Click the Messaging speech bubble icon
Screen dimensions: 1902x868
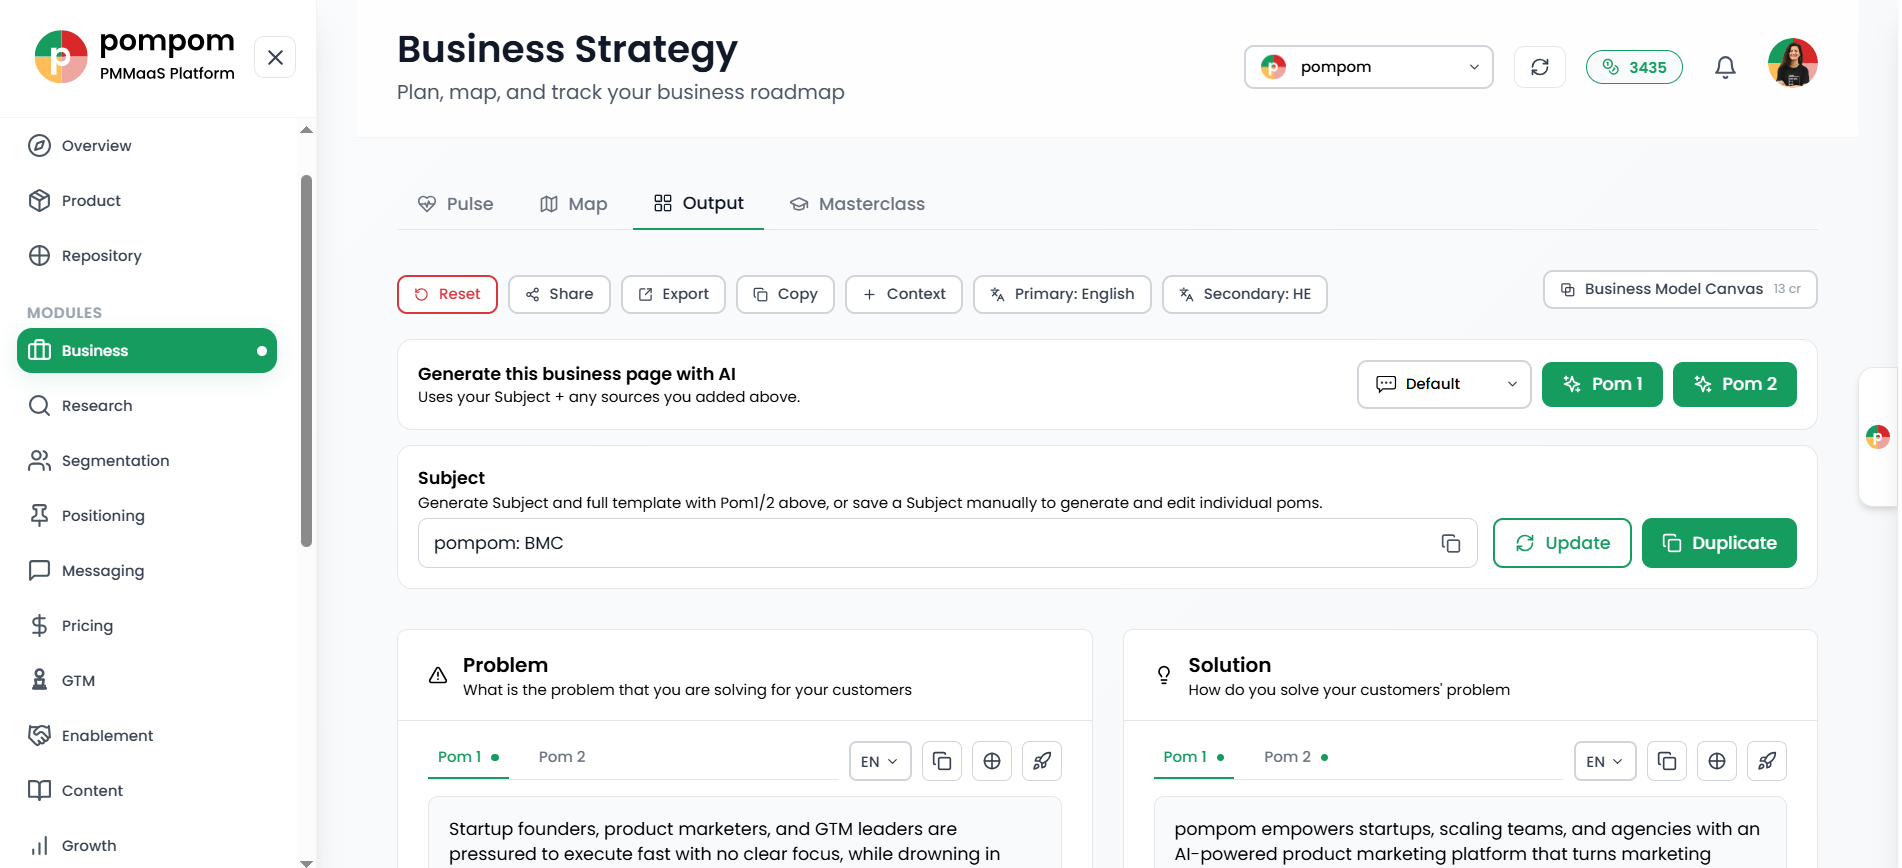(x=39, y=571)
